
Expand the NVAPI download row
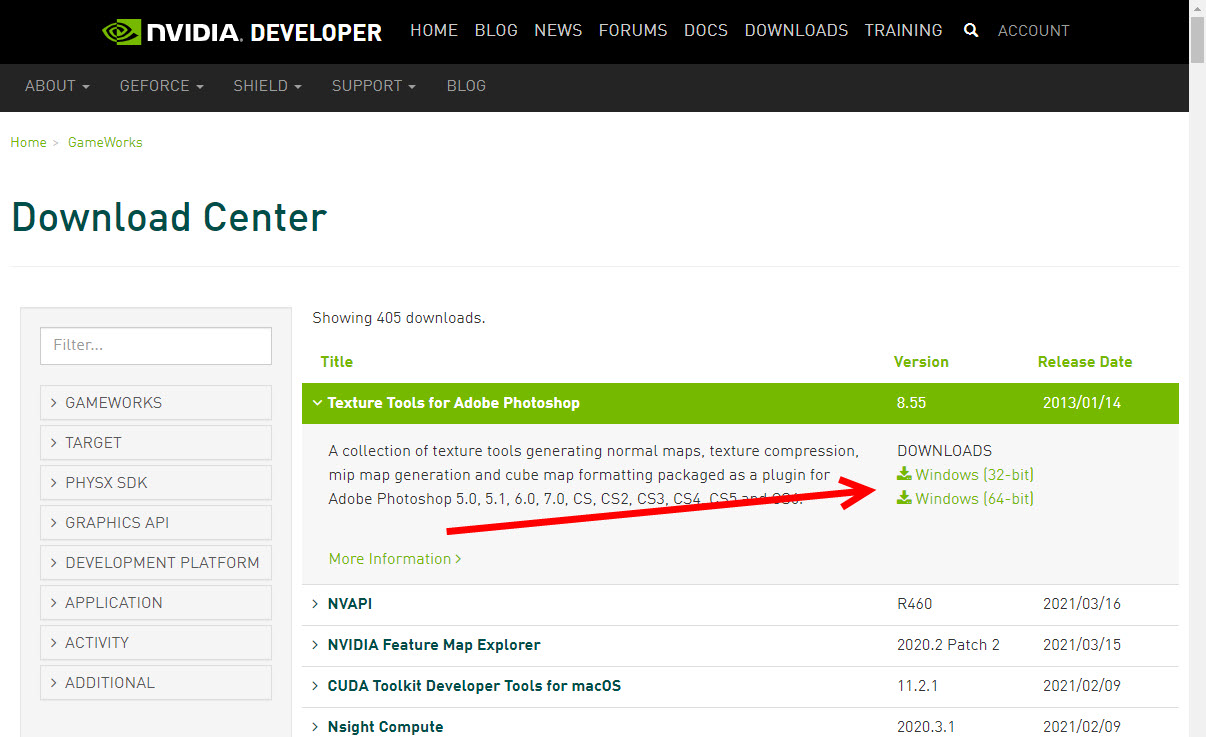click(x=740, y=604)
